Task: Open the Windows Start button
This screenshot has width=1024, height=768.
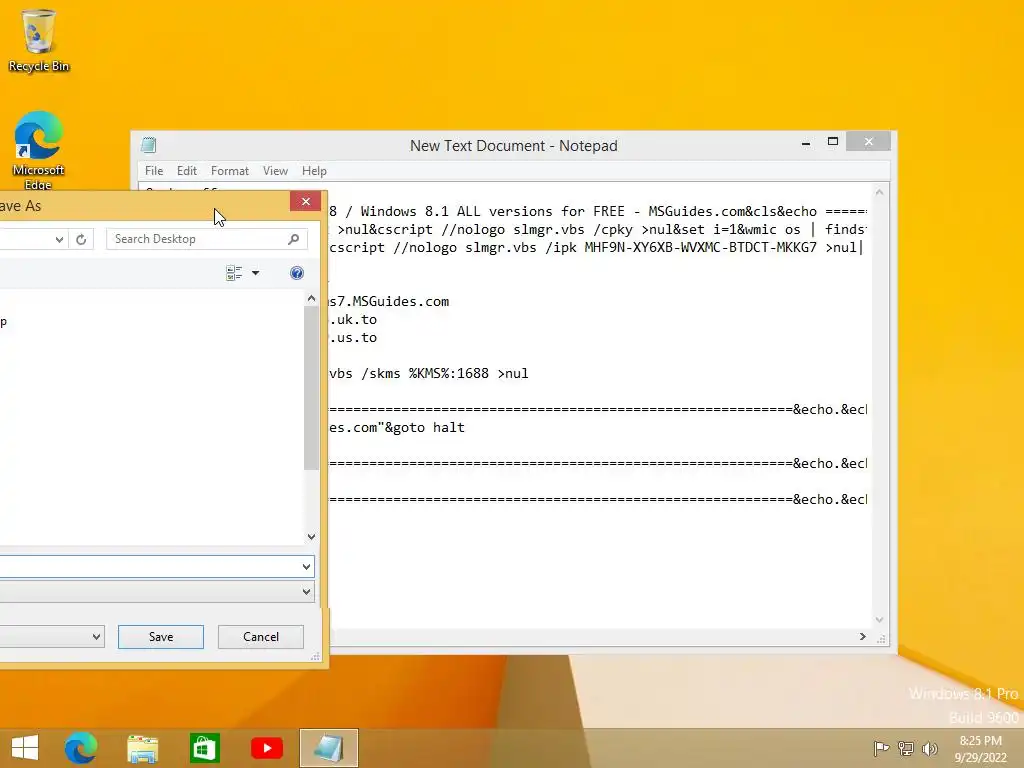Action: (25, 748)
